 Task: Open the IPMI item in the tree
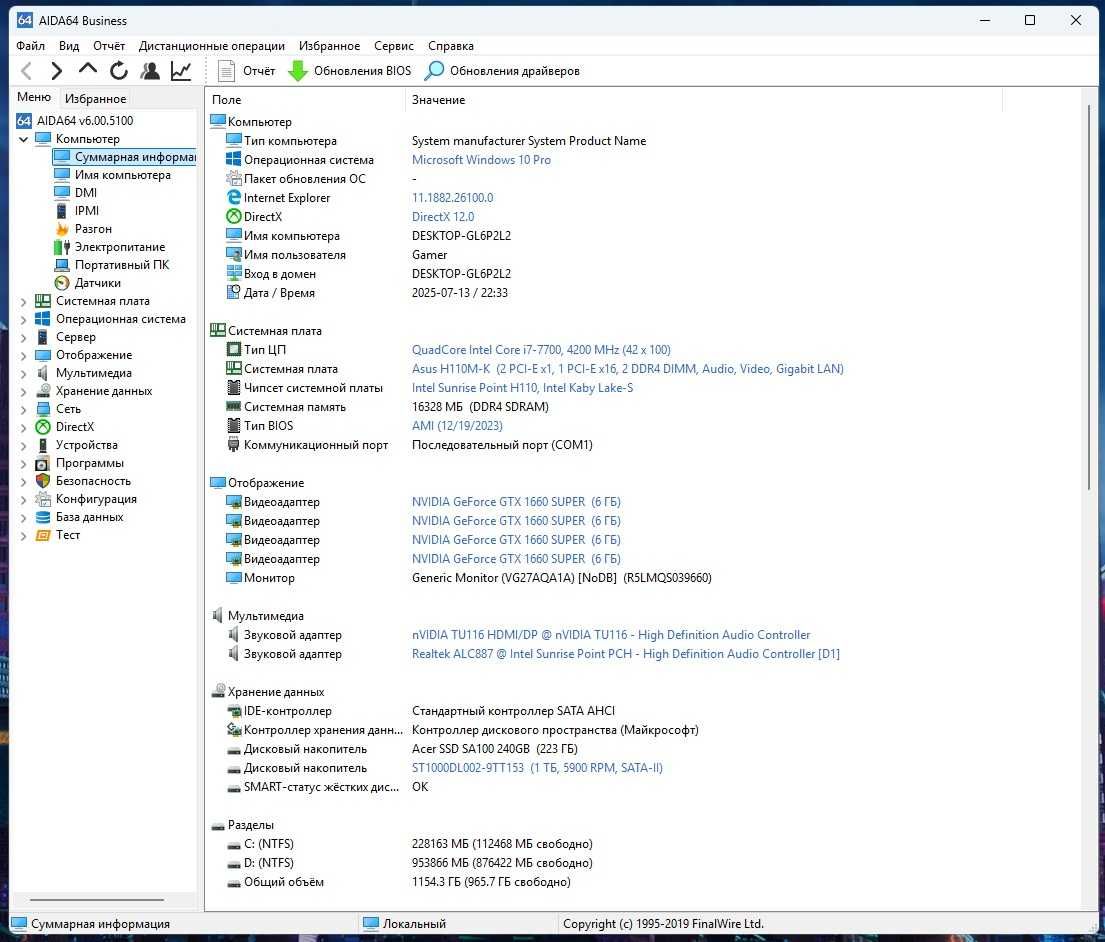pos(77,211)
